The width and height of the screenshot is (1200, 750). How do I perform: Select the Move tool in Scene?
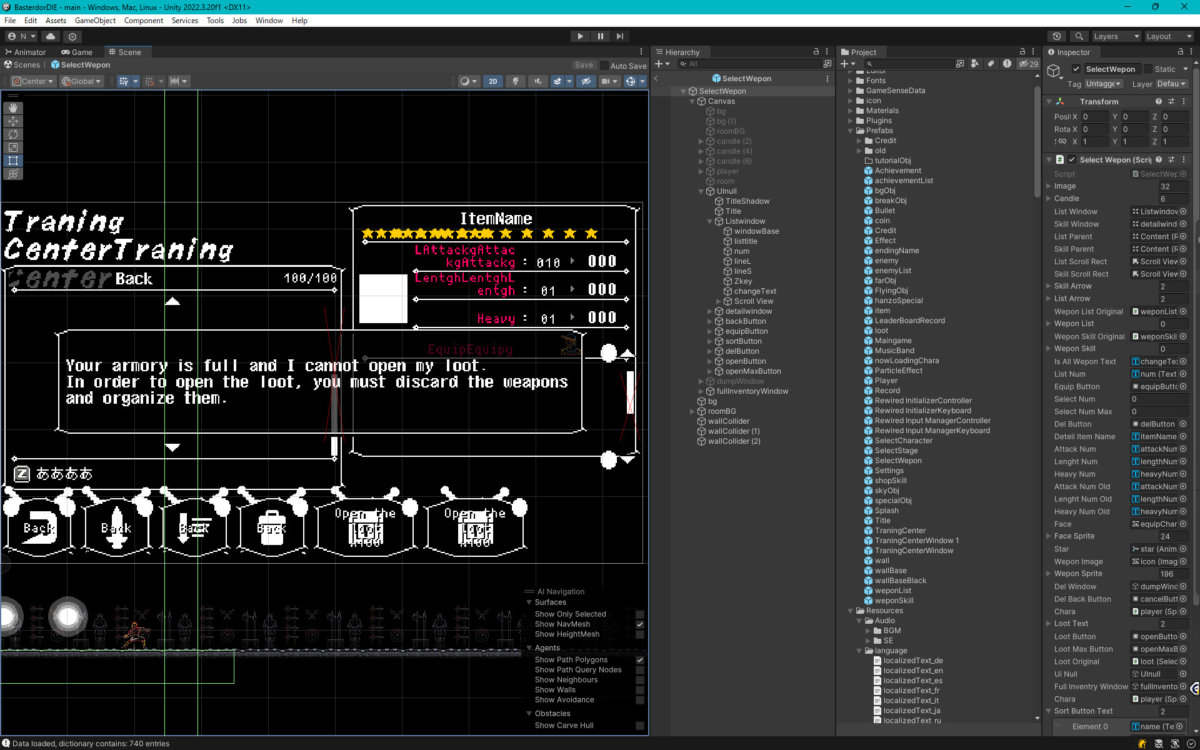coord(13,120)
